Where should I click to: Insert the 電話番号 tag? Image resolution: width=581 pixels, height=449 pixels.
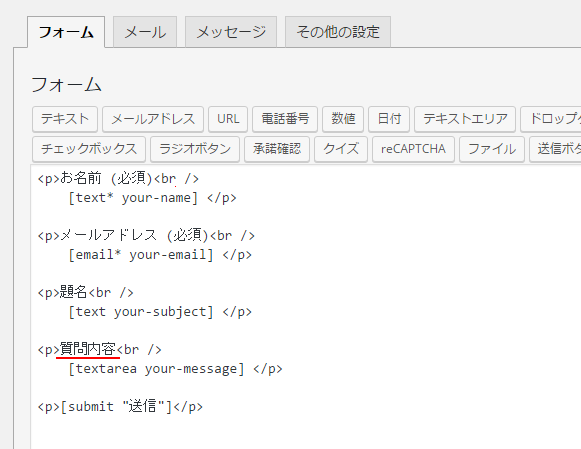[x=285, y=119]
